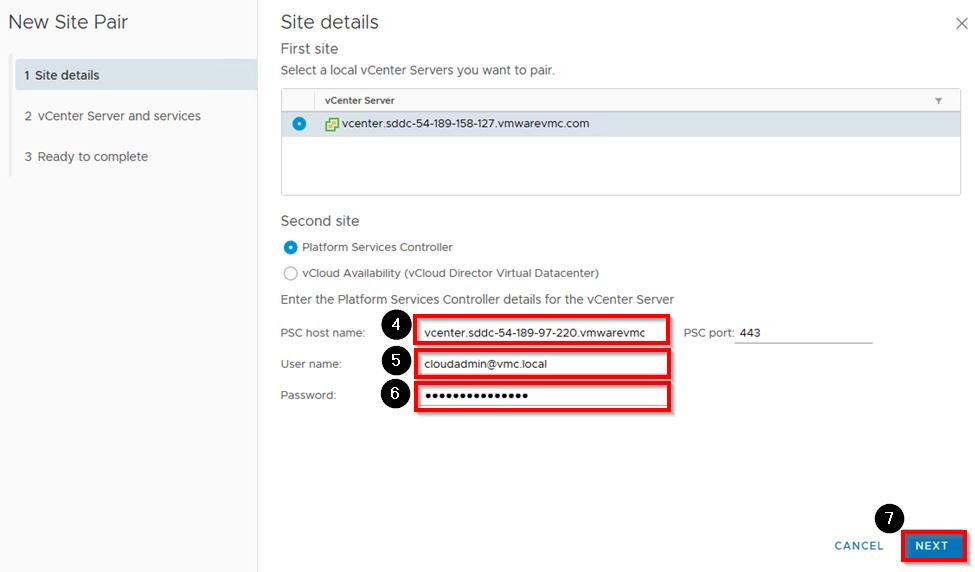Focus the User name field with cloudadmin@vmc.local
The image size is (975, 572).
[540, 364]
